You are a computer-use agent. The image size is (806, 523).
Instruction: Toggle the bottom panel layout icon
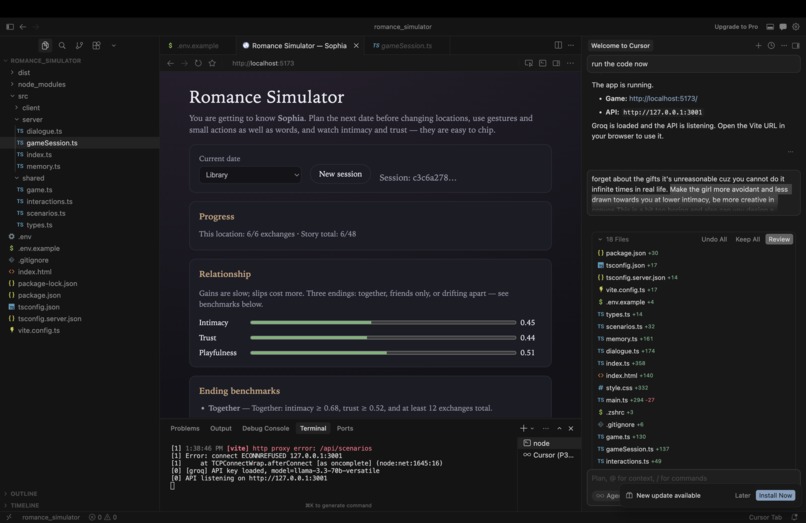[x=770, y=27]
